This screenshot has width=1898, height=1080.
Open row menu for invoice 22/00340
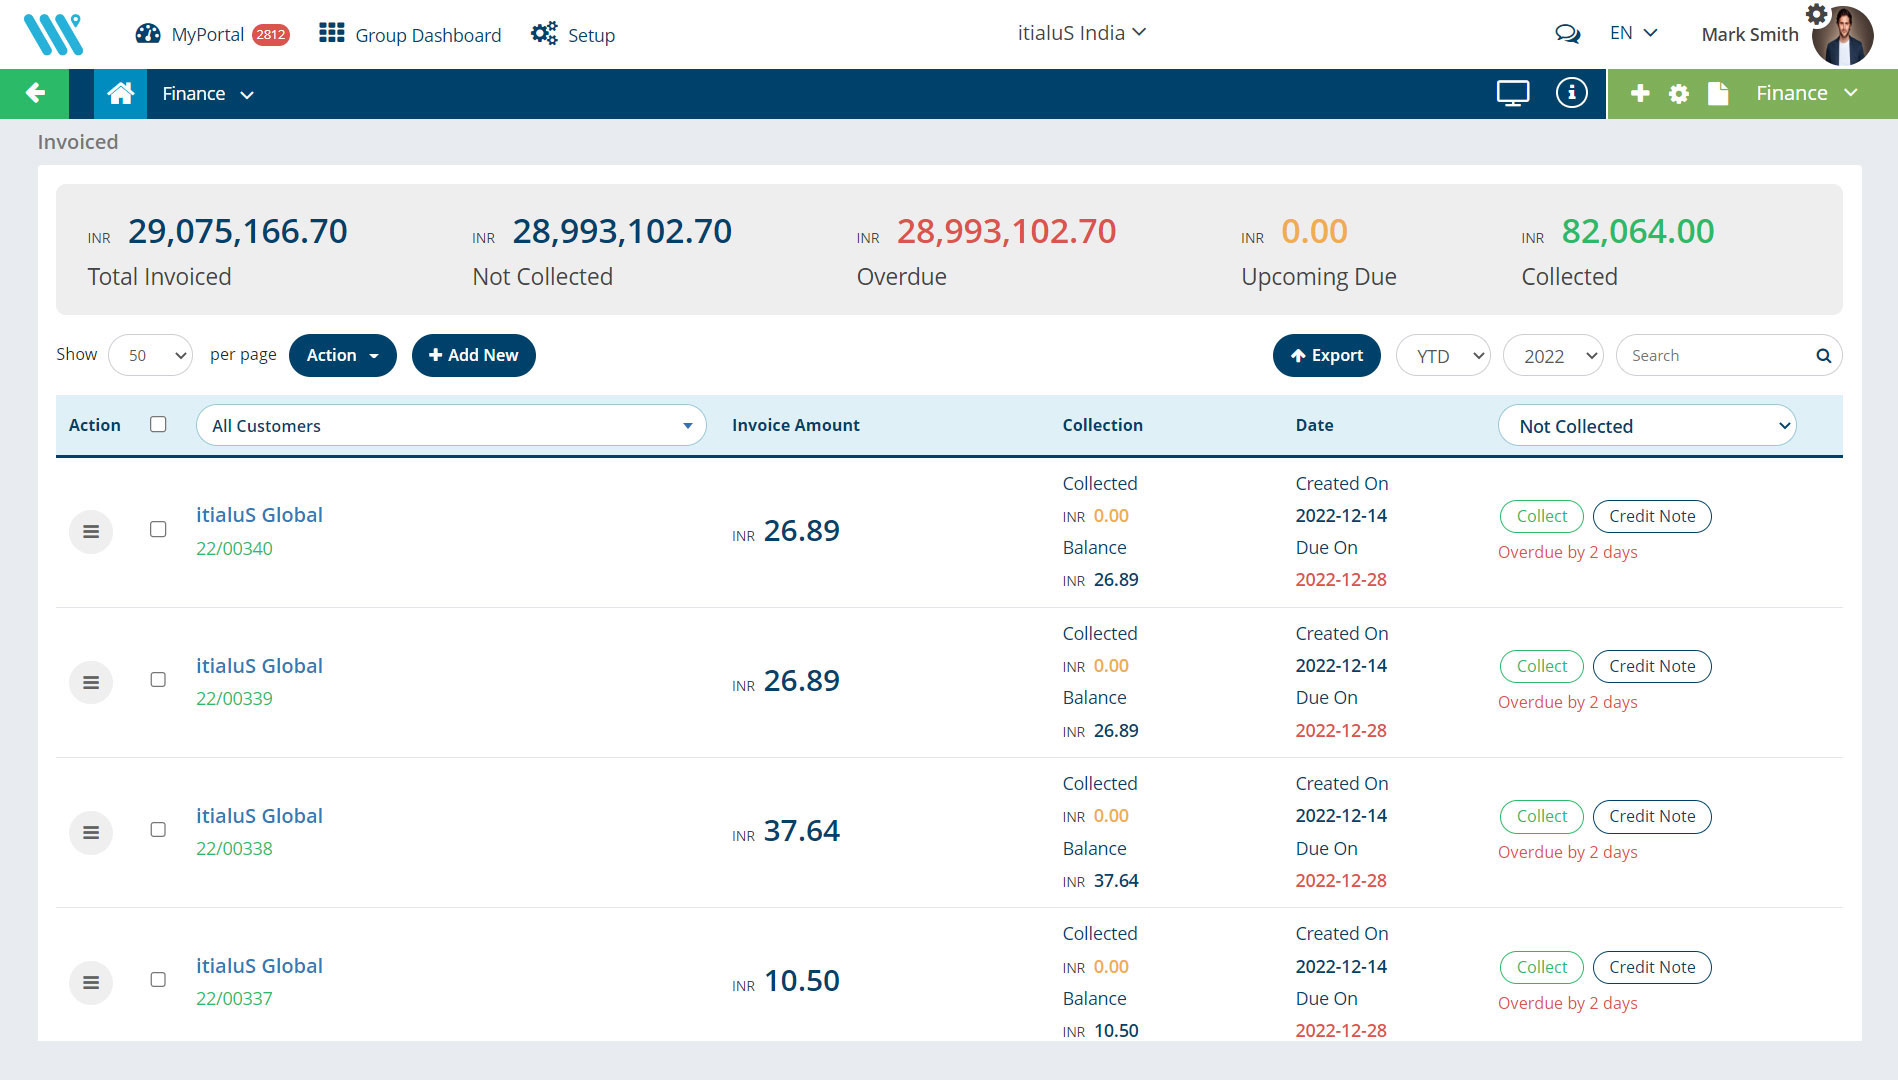pos(91,532)
